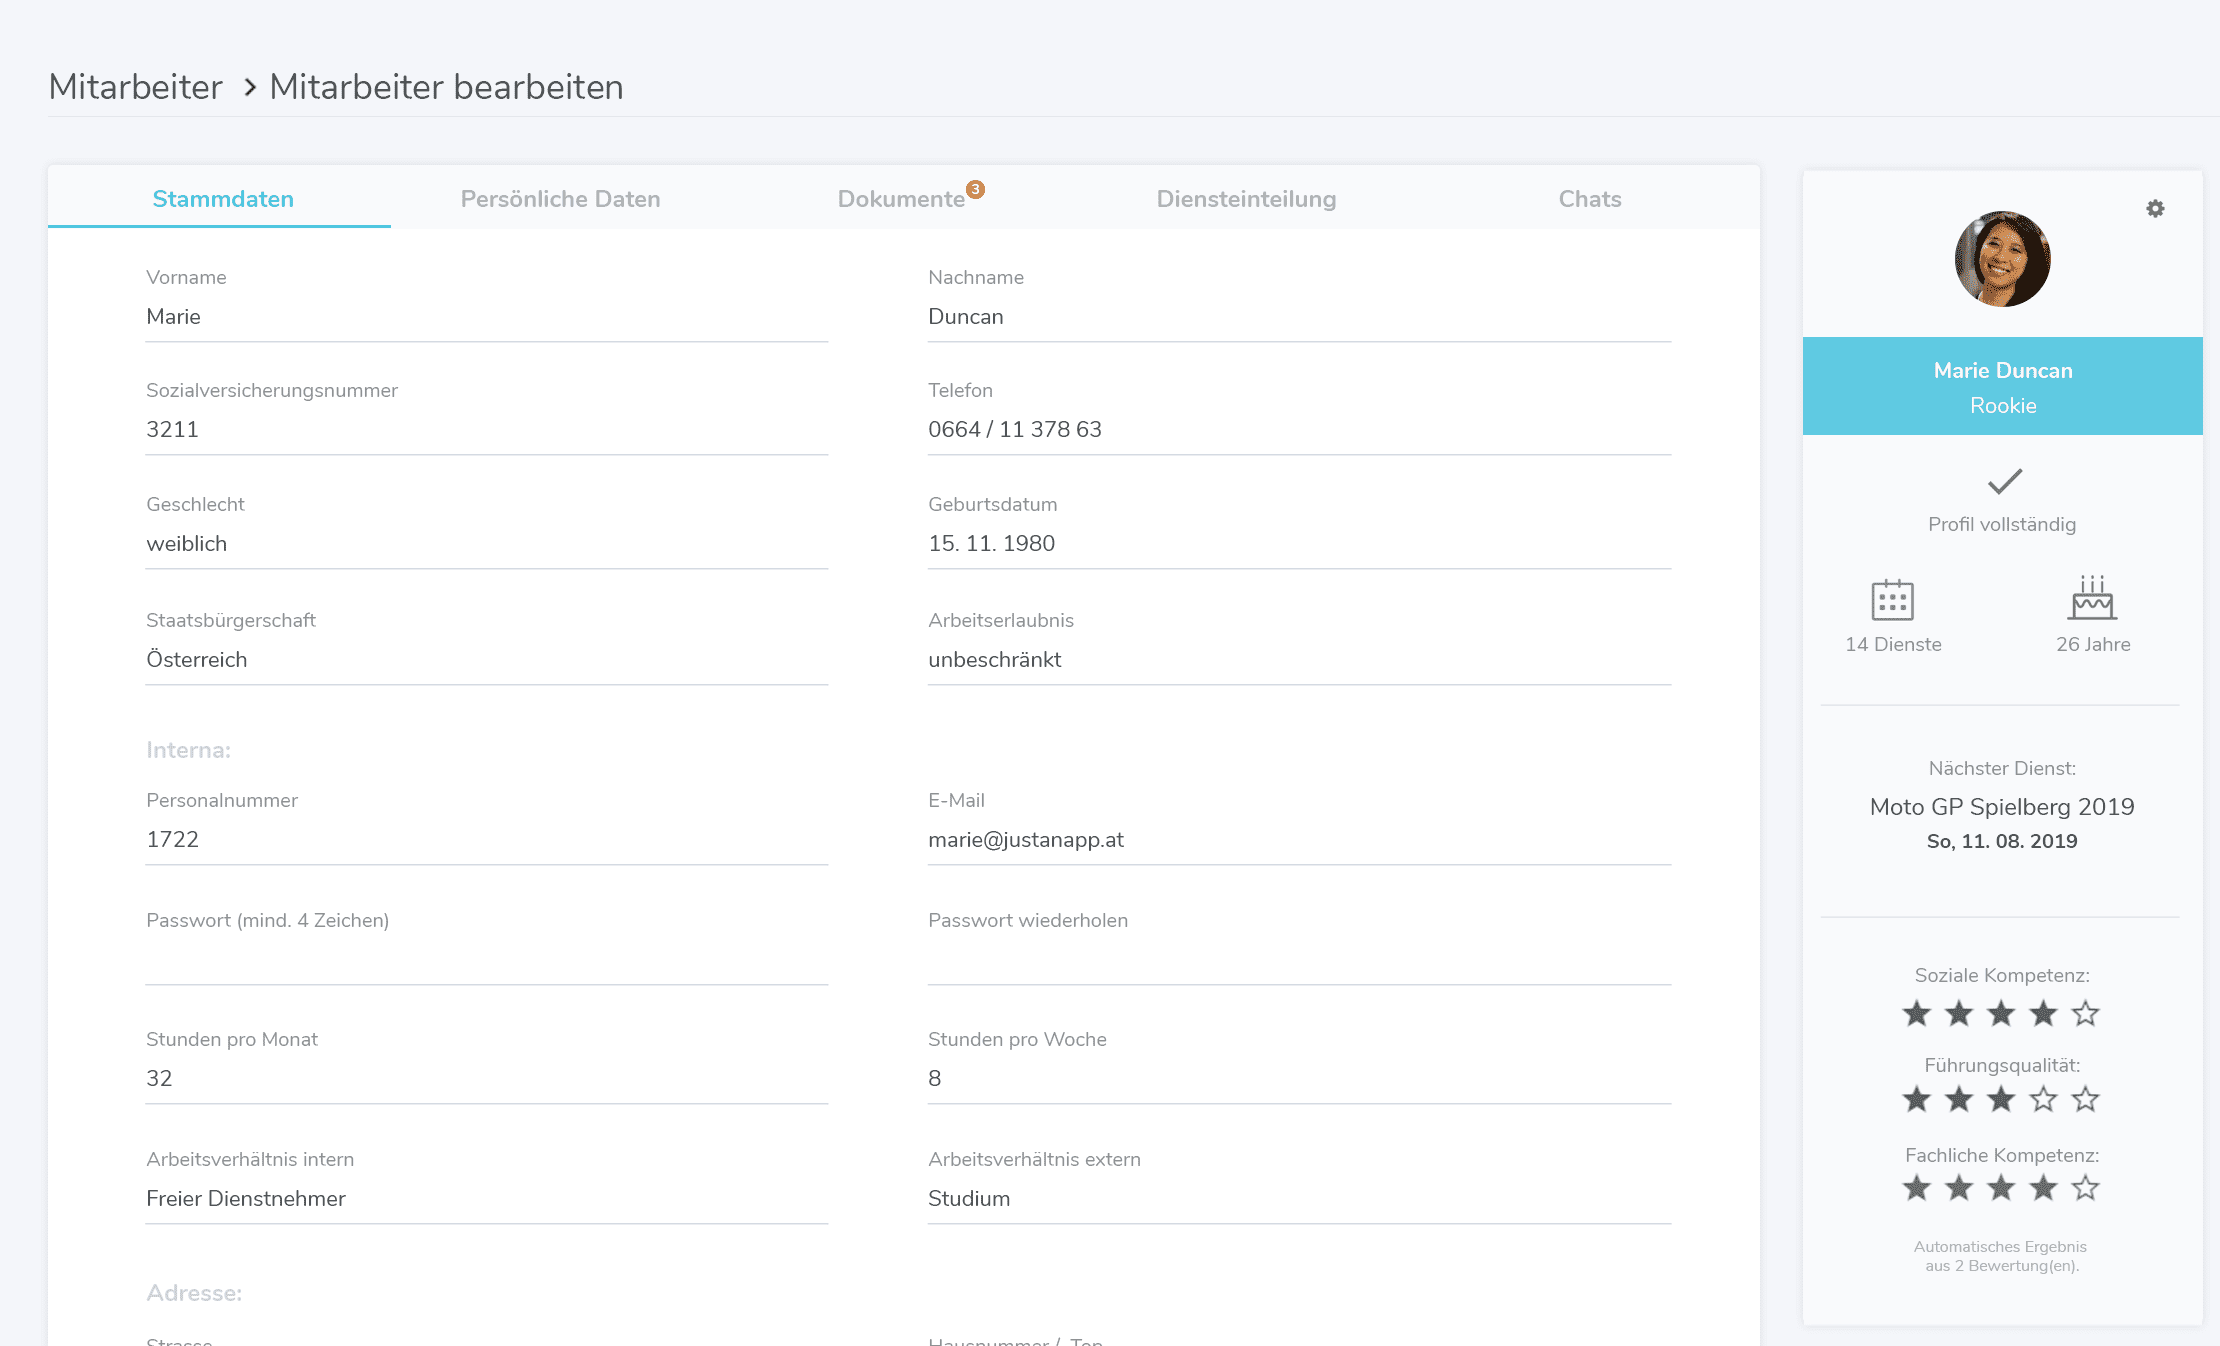Click the Dokumente notification badge showing 3

pos(975,189)
